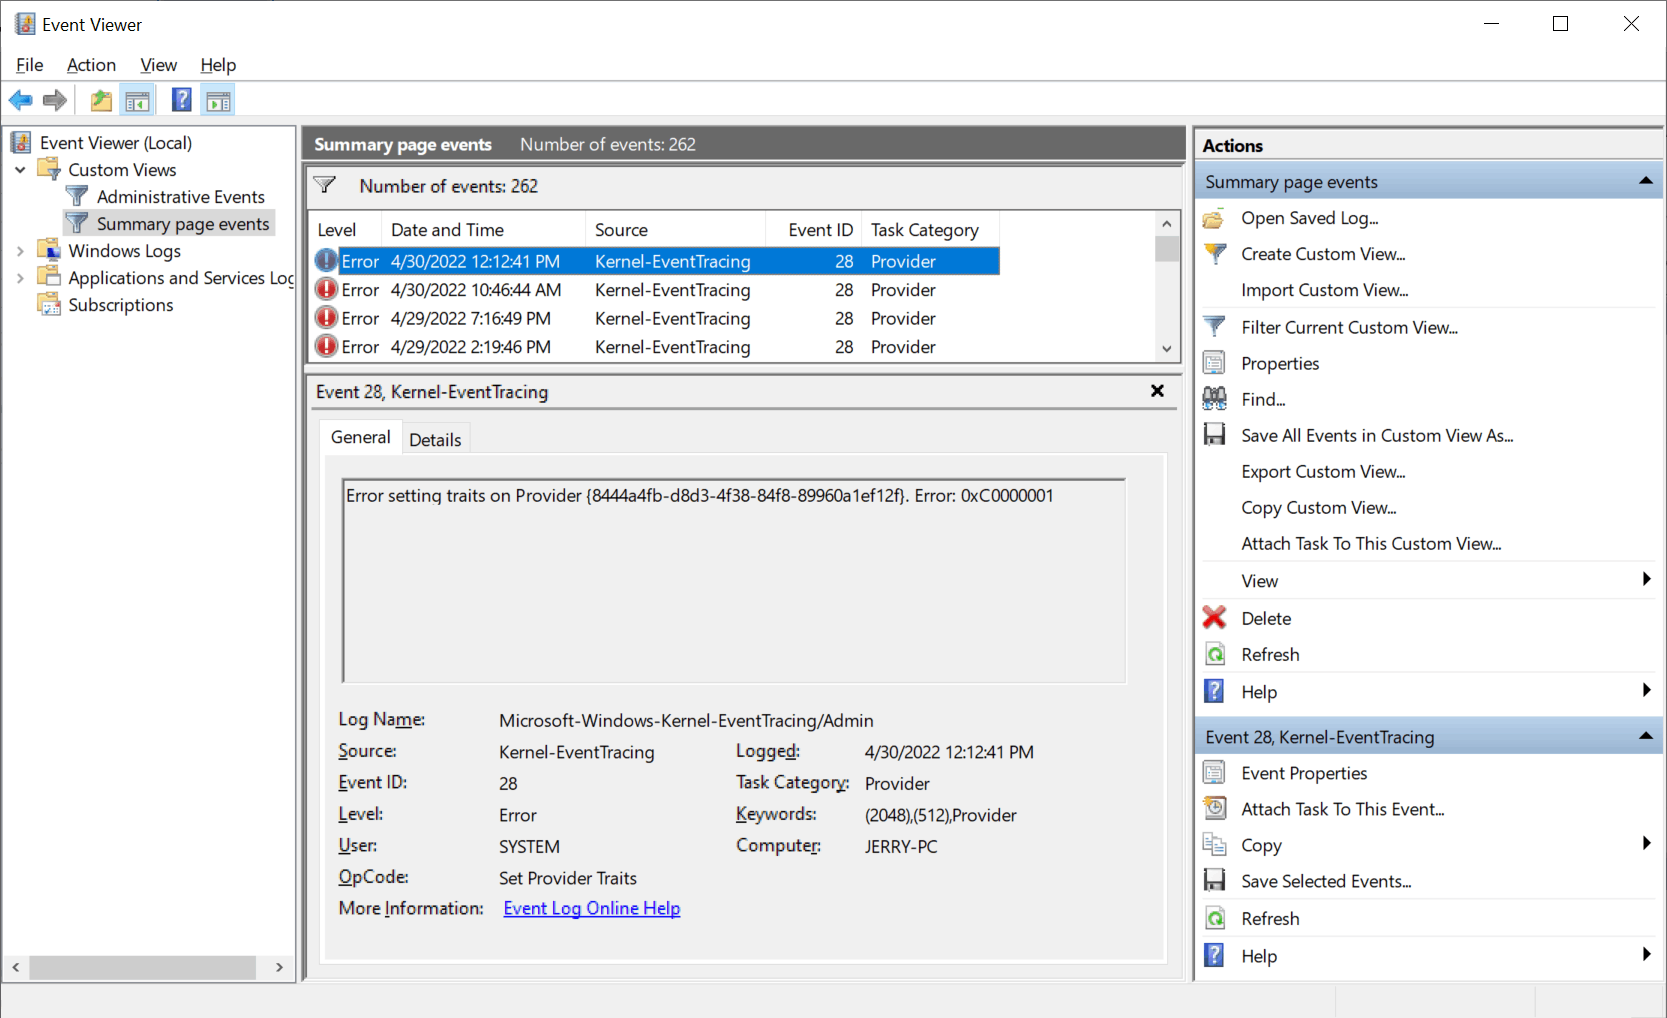Open the Action menu
This screenshot has height=1018, width=1667.
pyautogui.click(x=91, y=65)
